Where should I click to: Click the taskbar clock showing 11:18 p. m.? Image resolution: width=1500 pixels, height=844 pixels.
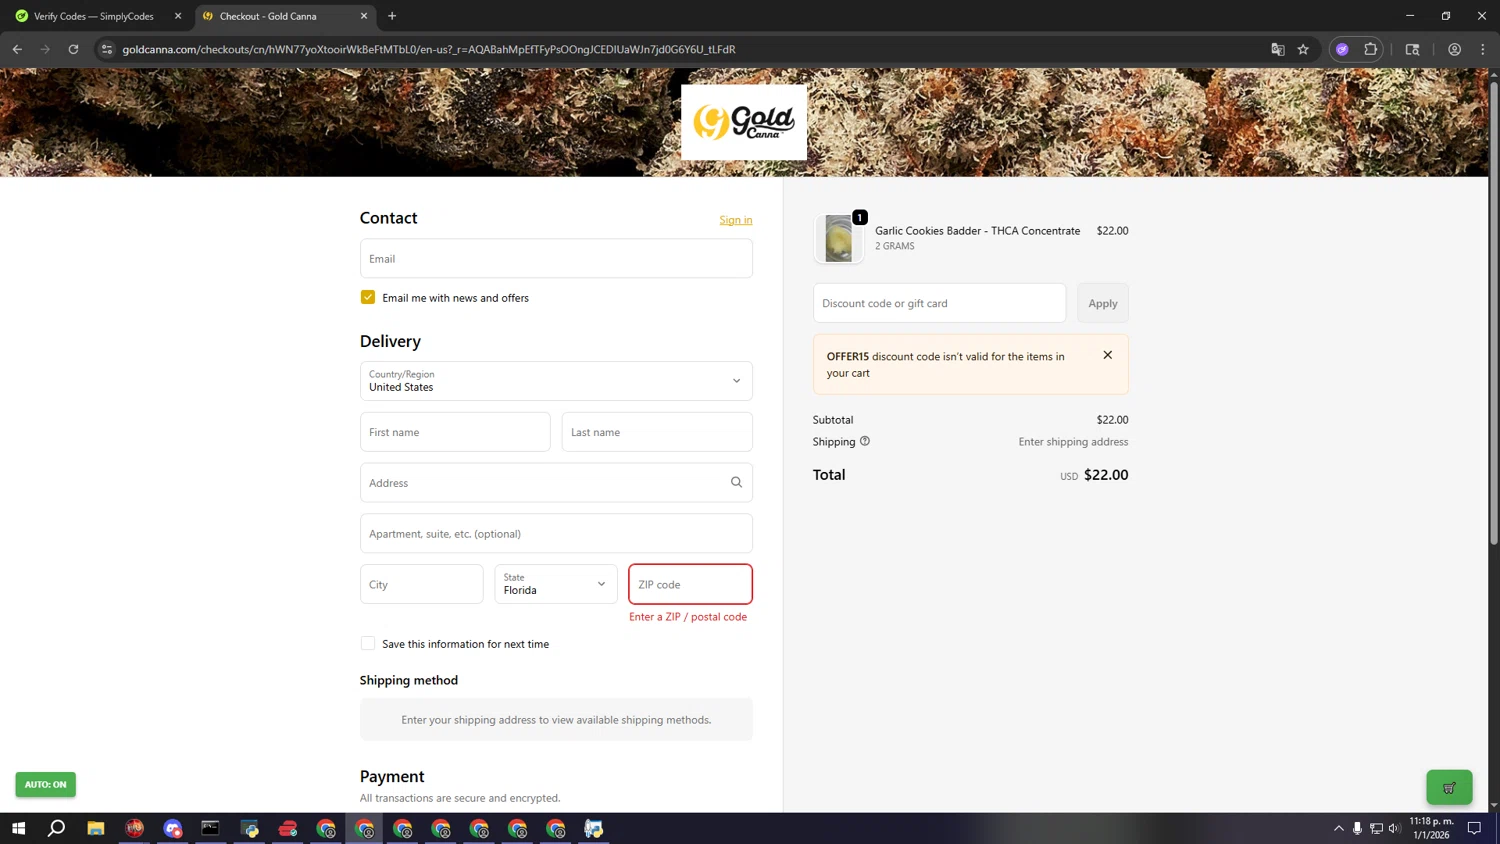click(1431, 828)
